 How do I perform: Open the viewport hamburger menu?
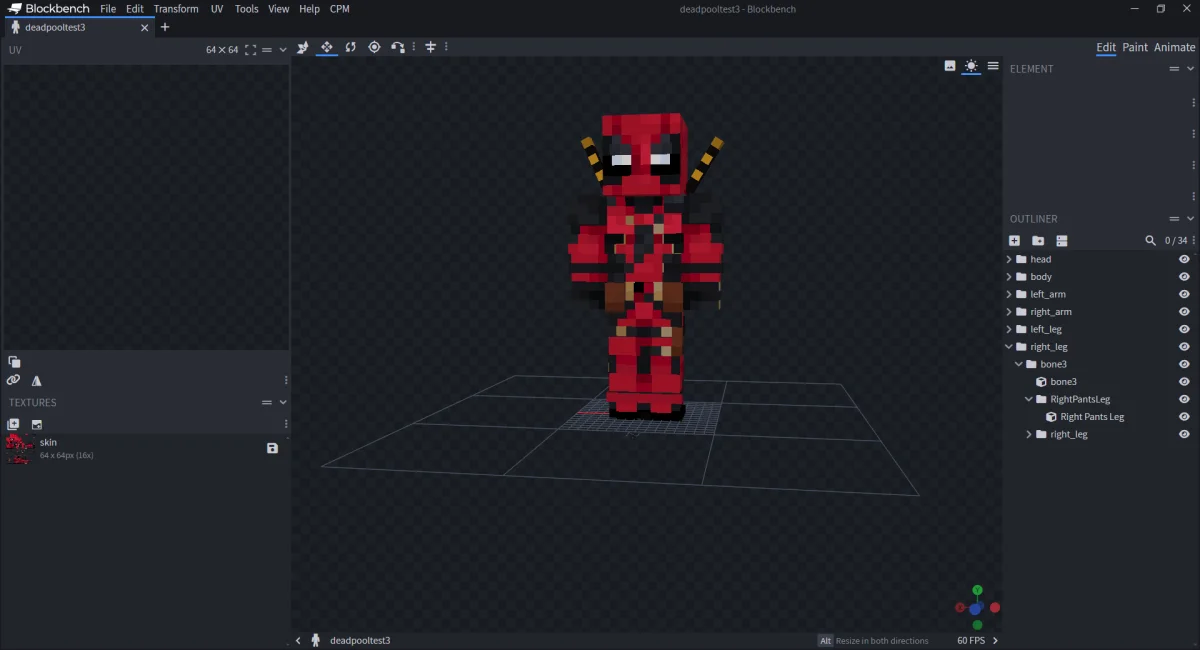(993, 66)
